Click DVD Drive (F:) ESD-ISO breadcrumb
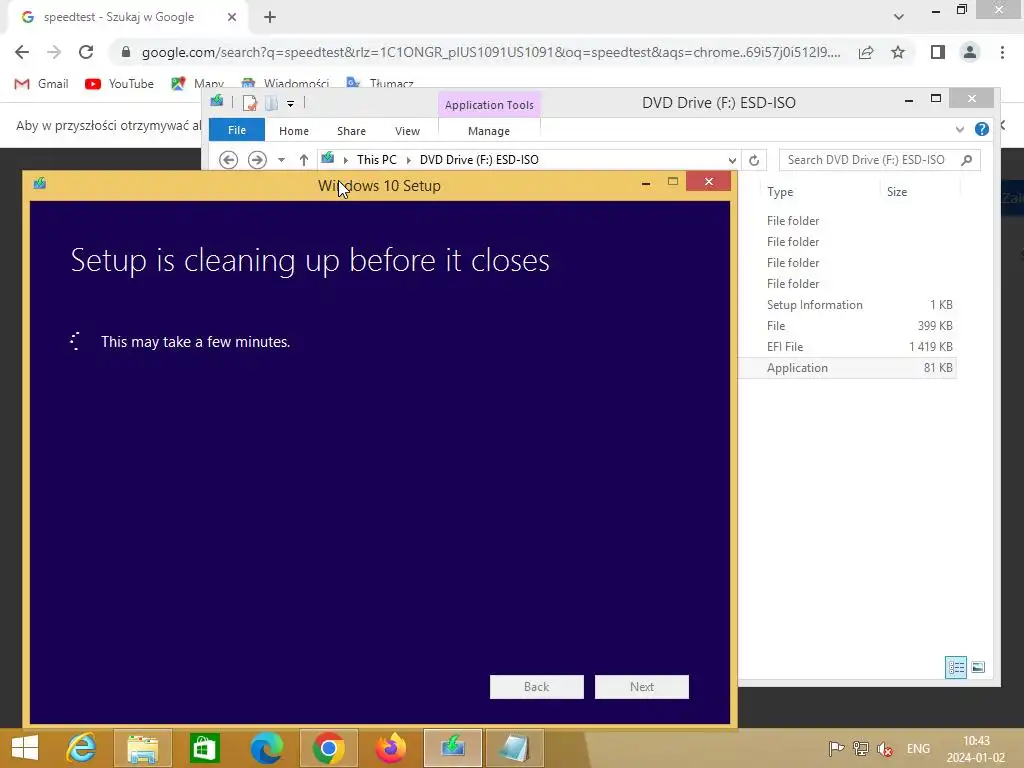This screenshot has width=1024, height=768. click(x=479, y=159)
